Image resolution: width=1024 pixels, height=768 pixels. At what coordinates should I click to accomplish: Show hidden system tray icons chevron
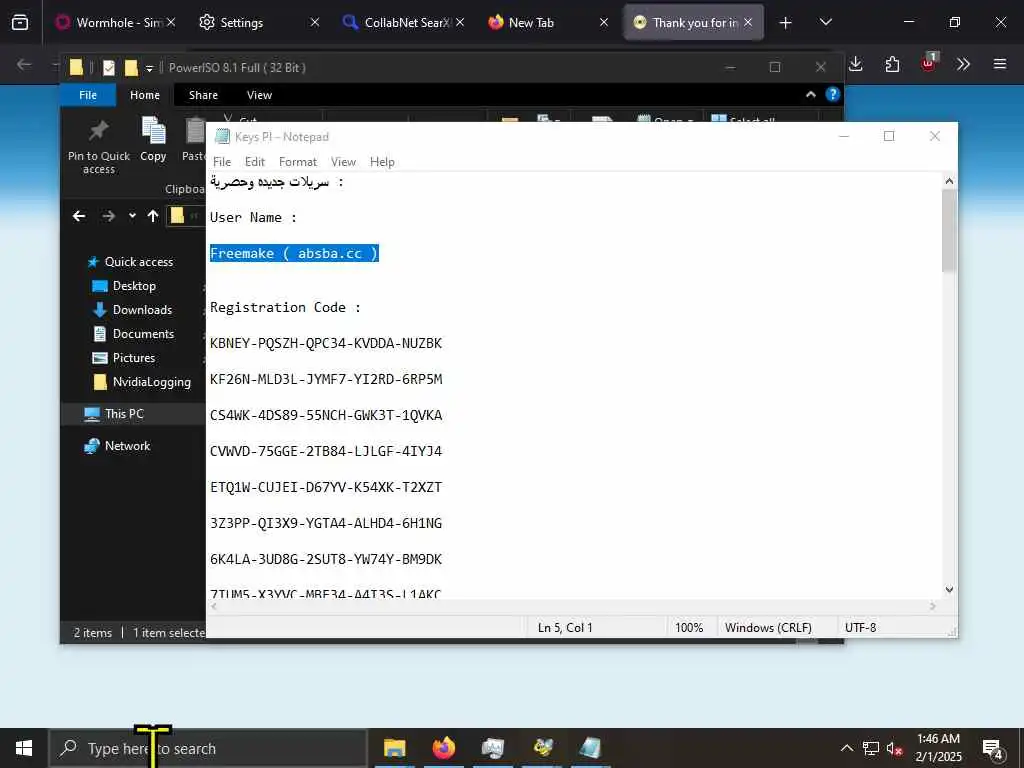click(x=846, y=748)
